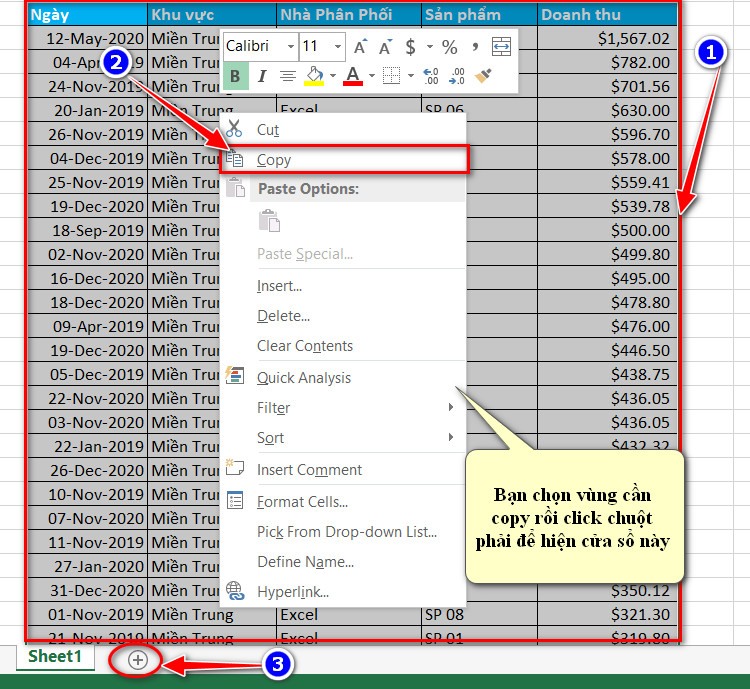This screenshot has width=750, height=689.
Task: Open fill color dropdown arrow
Action: pos(333,76)
